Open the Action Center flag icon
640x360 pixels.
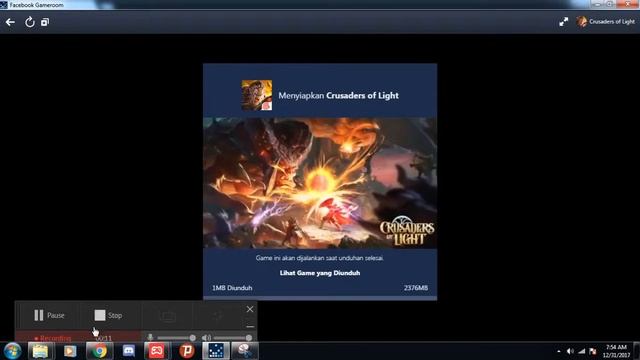click(x=593, y=351)
